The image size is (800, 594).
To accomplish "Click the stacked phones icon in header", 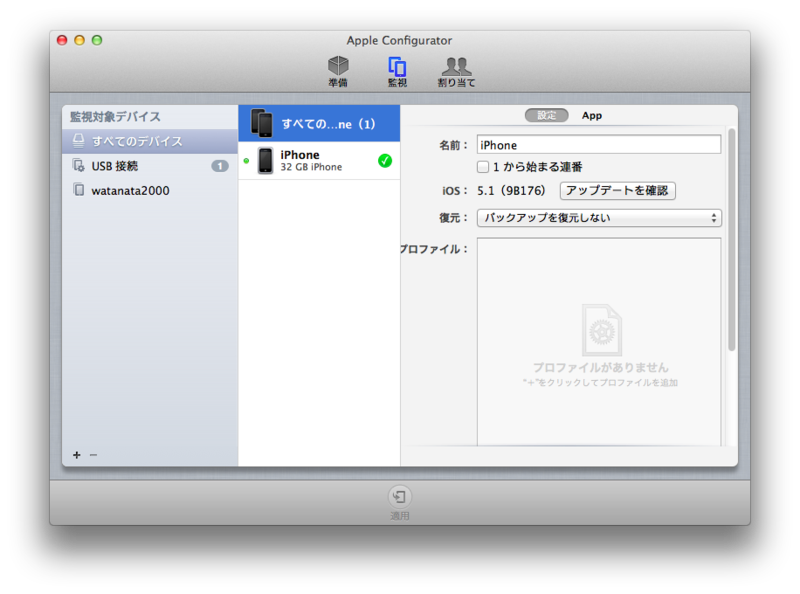I will pos(262,123).
